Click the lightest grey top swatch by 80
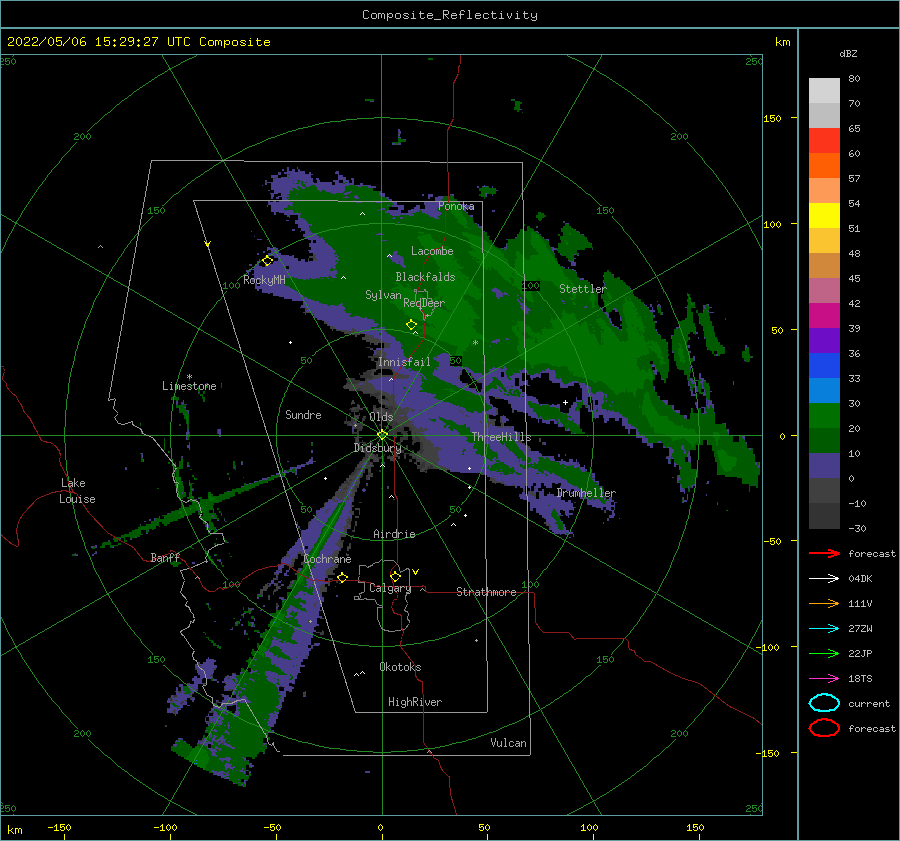Viewport: 900px width, 841px height. pos(824,90)
